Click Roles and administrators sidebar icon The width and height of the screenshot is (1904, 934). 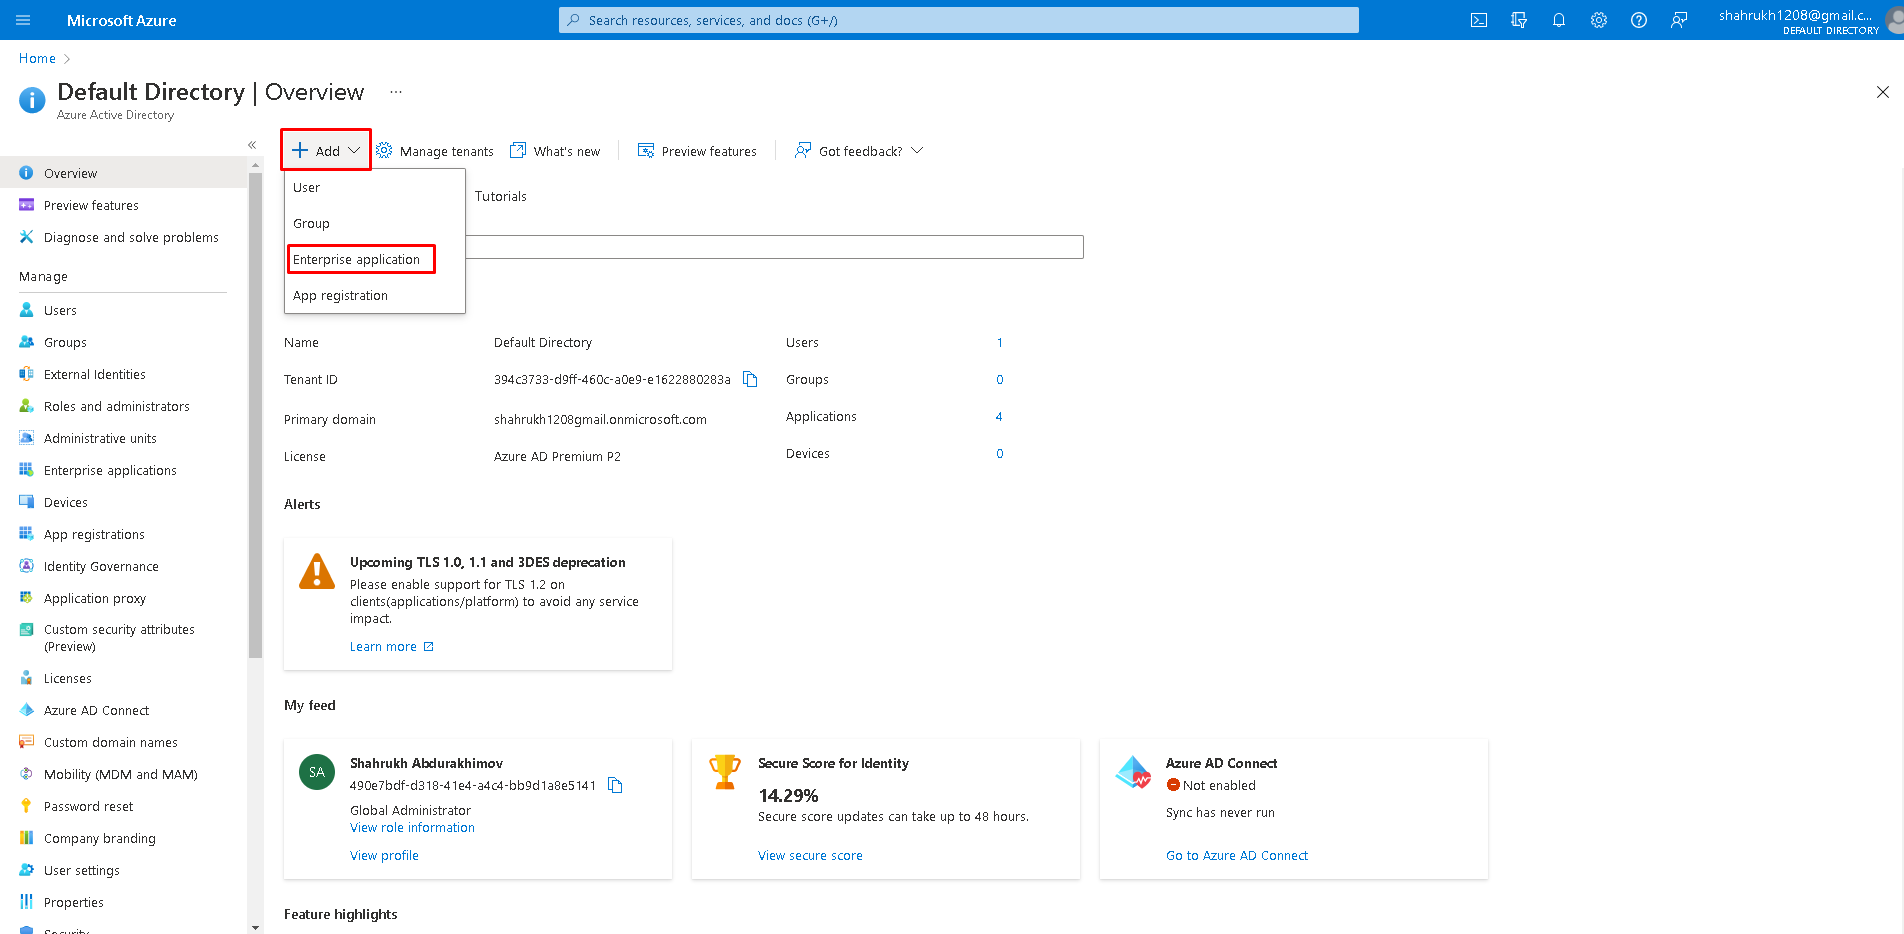tap(27, 406)
